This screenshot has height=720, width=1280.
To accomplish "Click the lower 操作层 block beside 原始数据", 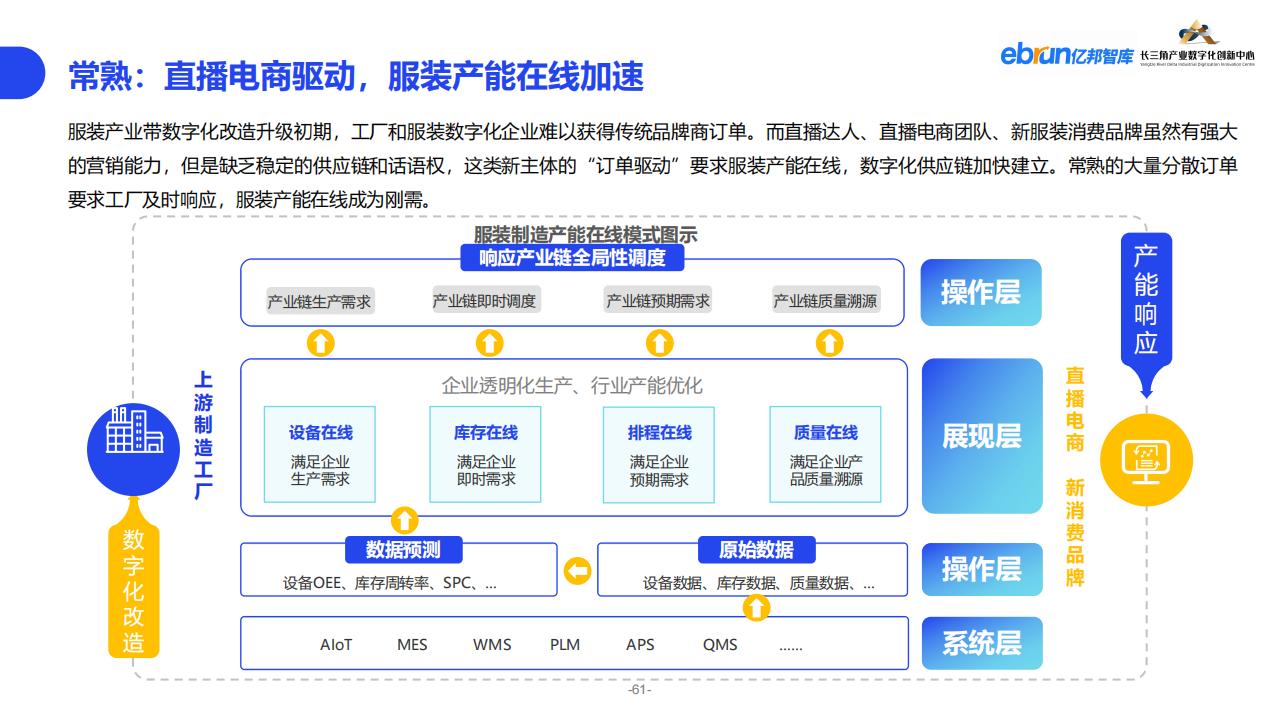I will 981,569.
